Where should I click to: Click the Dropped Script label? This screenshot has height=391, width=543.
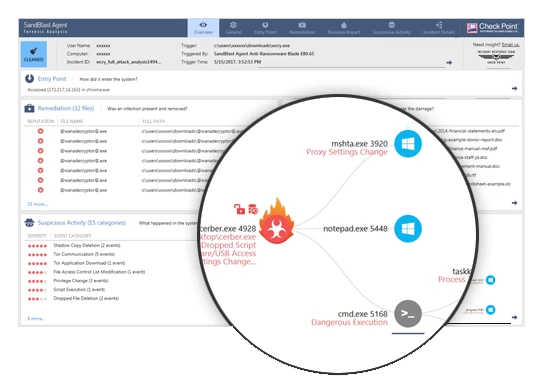pyautogui.click(x=229, y=245)
